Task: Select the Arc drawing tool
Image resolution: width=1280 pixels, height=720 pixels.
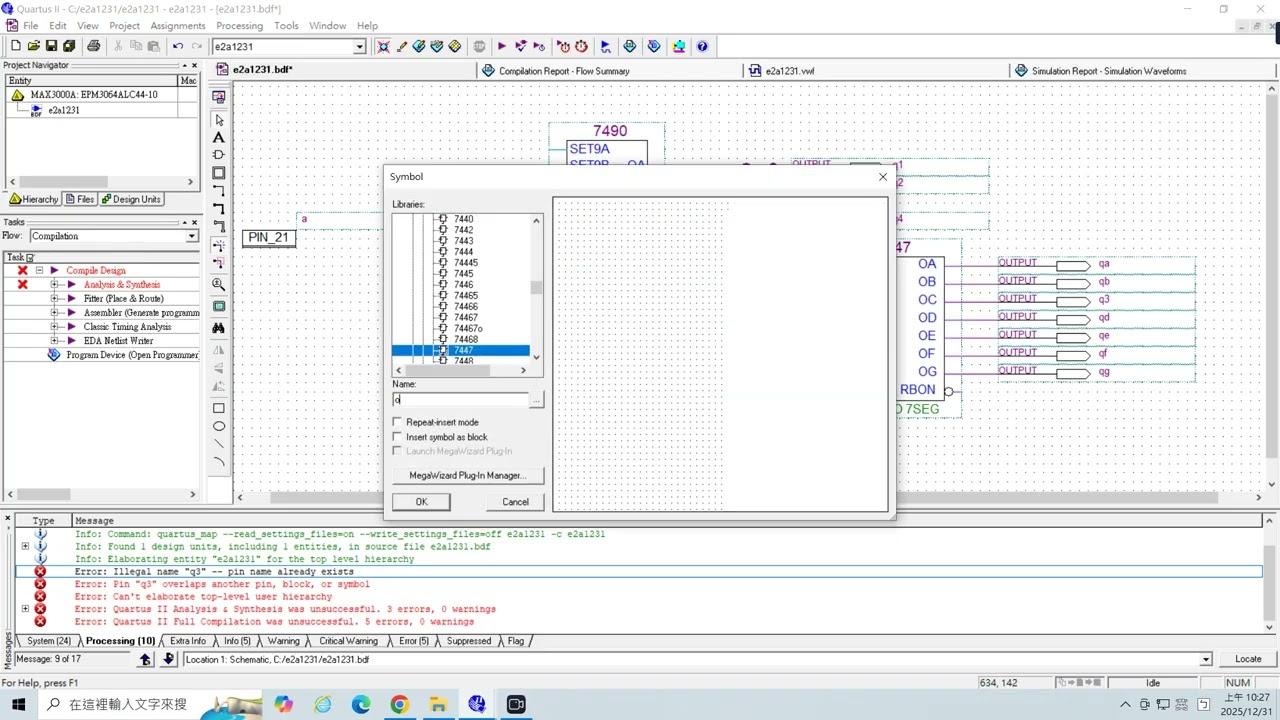Action: (x=219, y=462)
